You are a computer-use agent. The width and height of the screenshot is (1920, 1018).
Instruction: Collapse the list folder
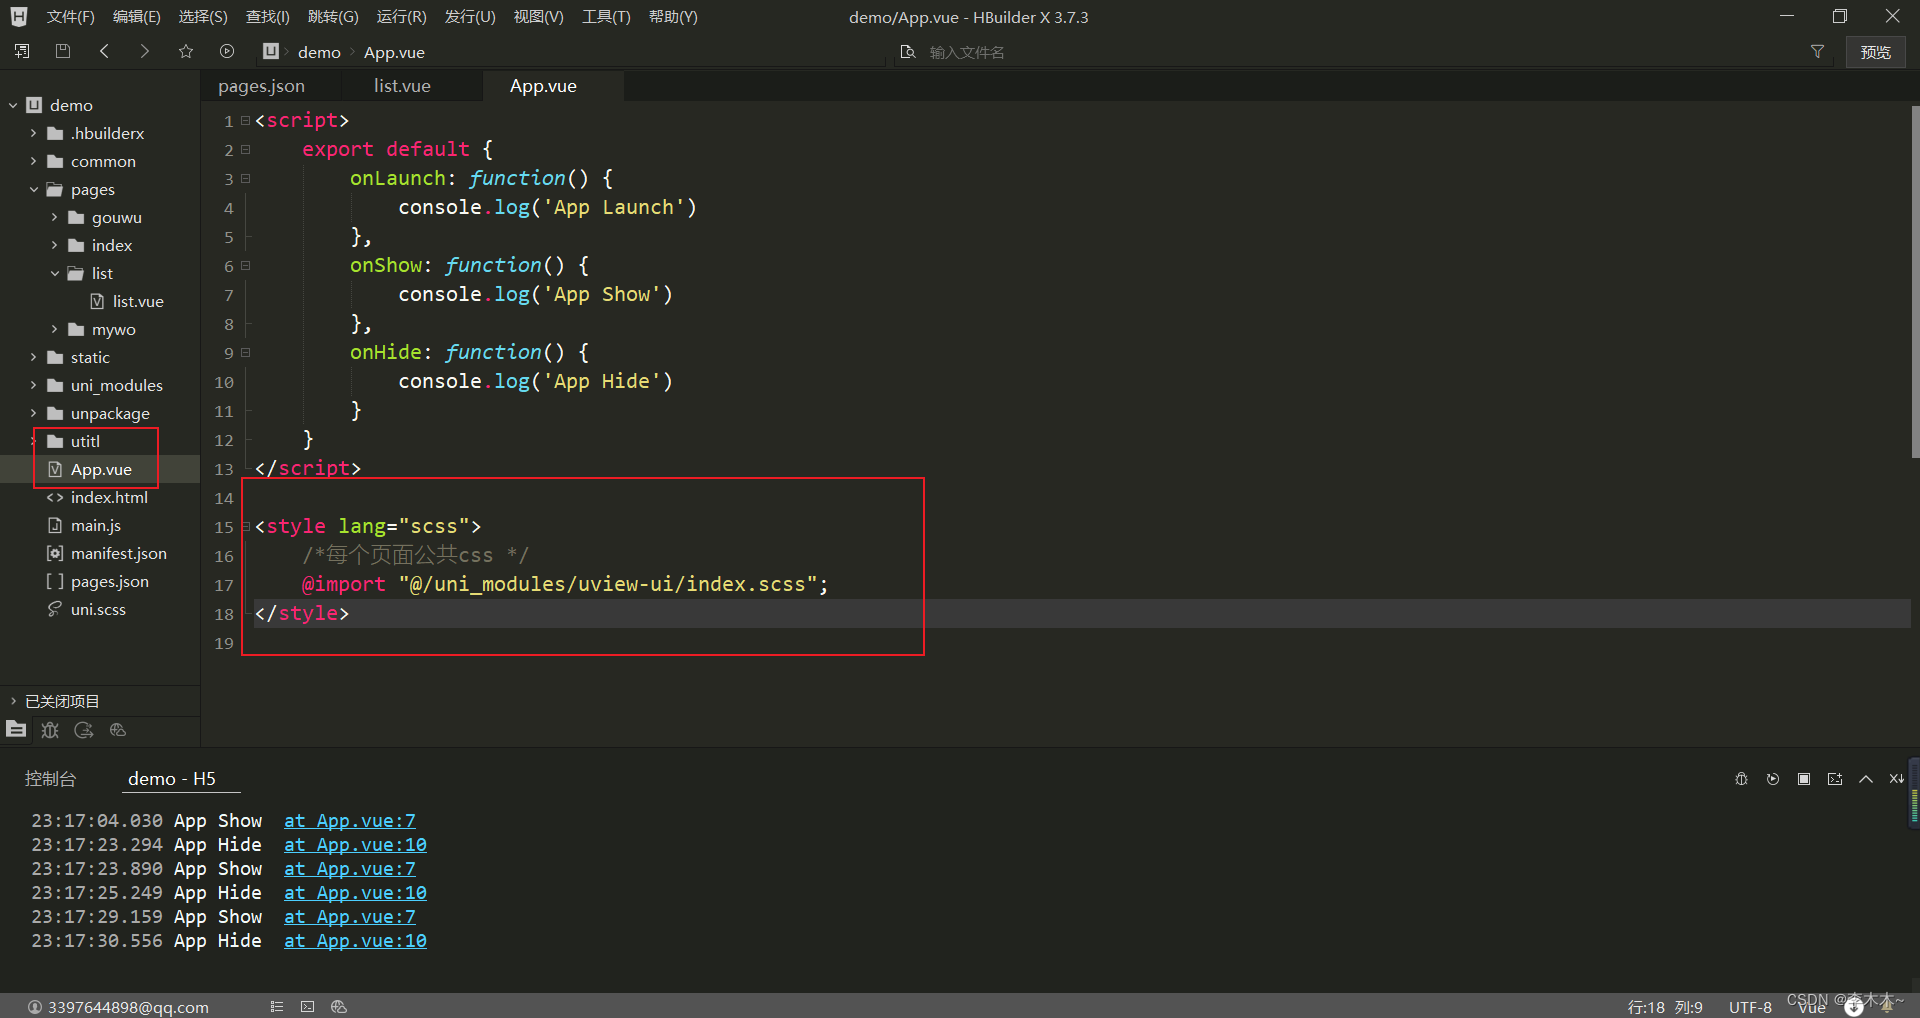click(54, 273)
